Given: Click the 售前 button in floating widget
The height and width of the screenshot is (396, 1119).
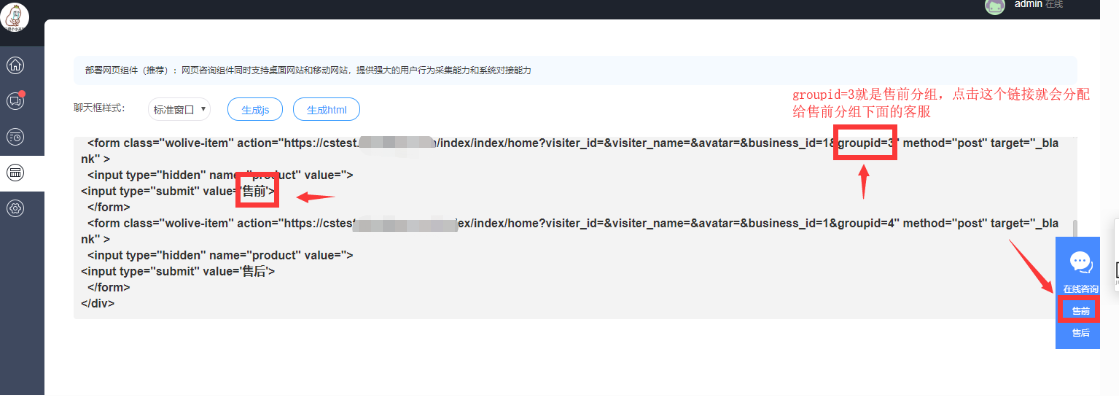Looking at the screenshot, I should 1080,311.
